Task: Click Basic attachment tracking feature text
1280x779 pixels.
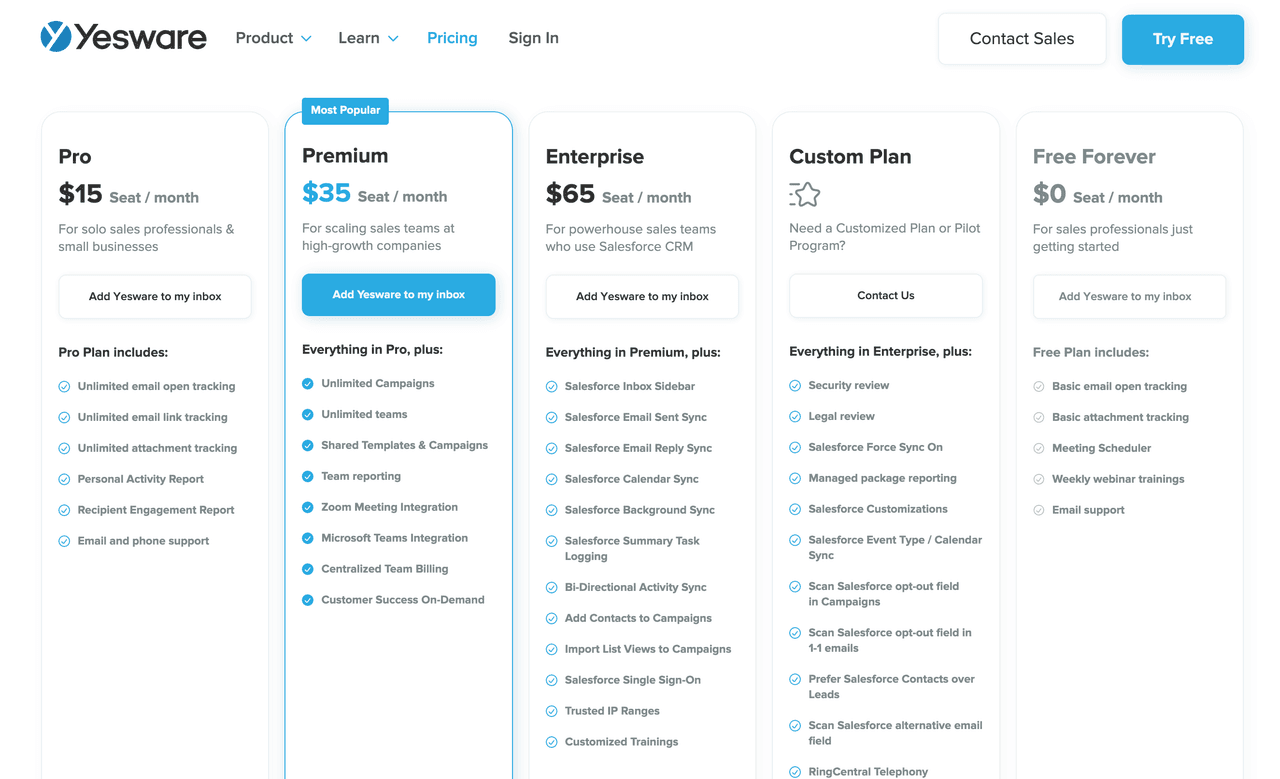Action: [1120, 417]
